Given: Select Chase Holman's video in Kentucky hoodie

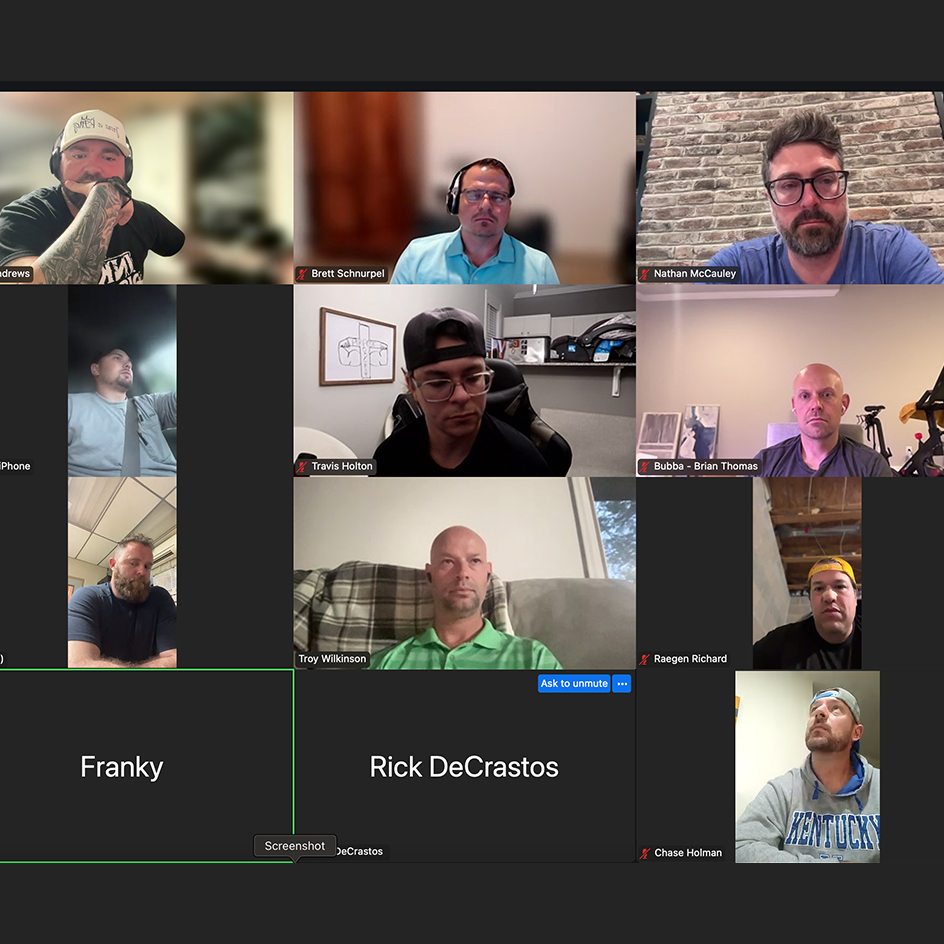Looking at the screenshot, I should pos(807,767).
